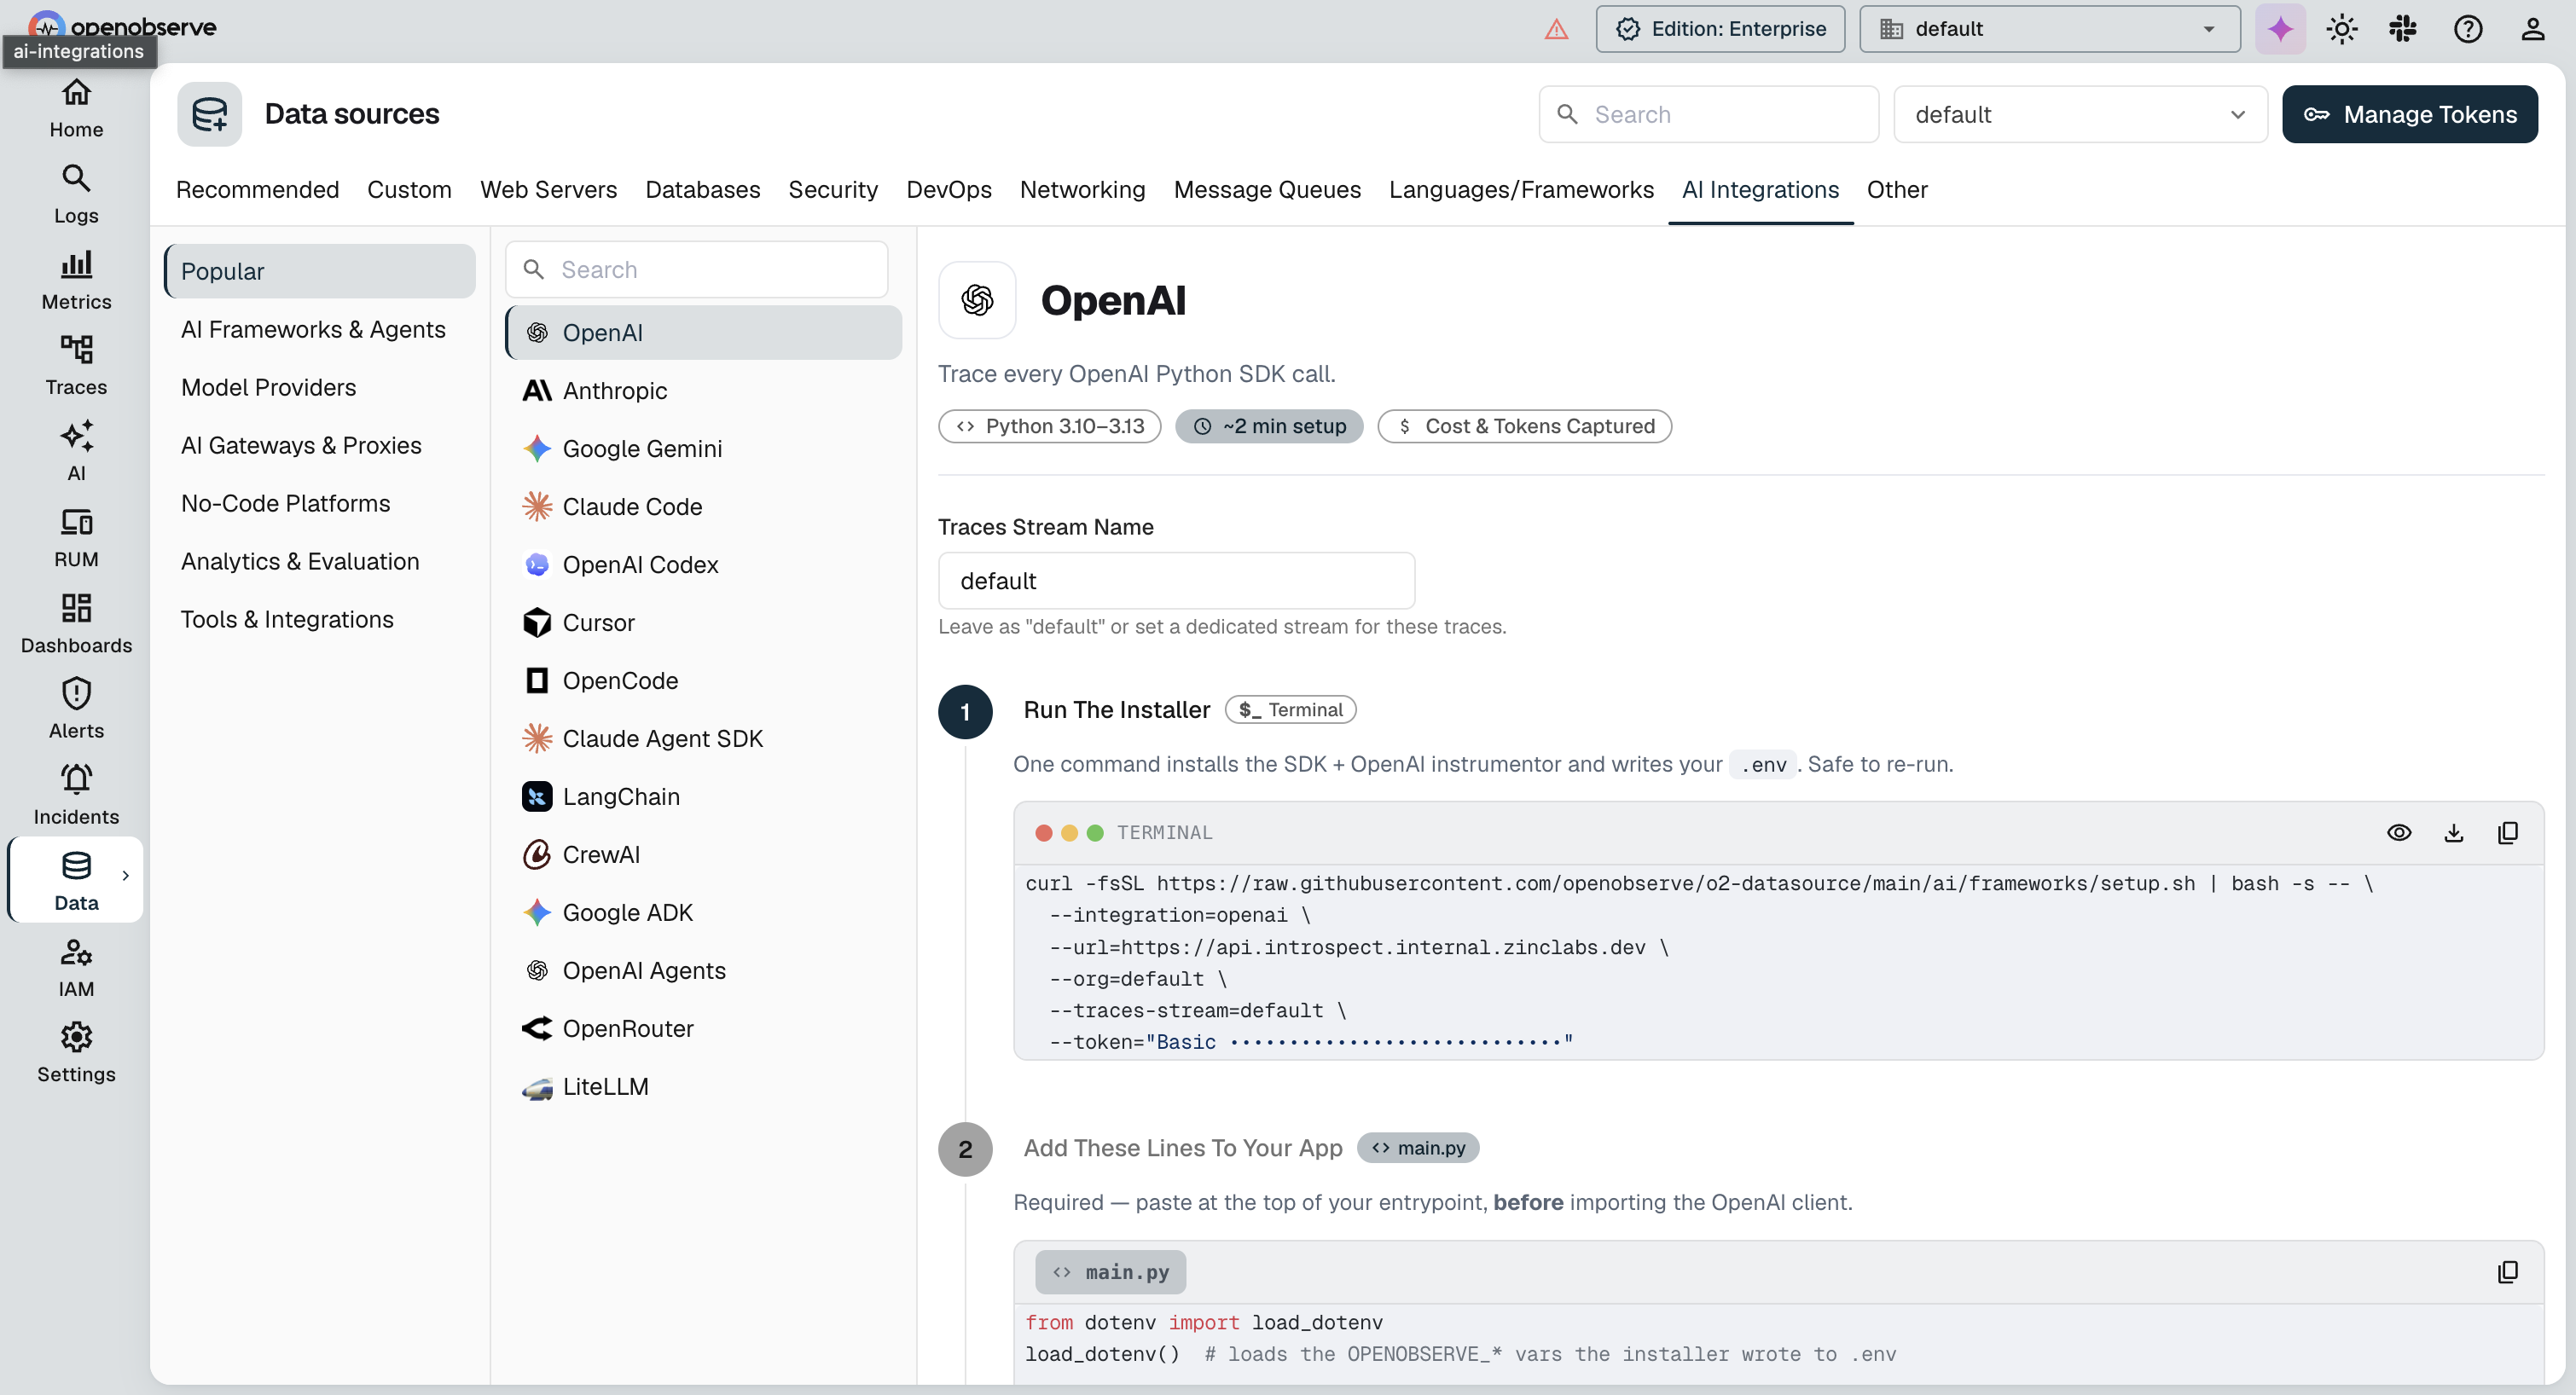This screenshot has height=1395, width=2576.
Task: Switch to the Networking tab
Action: pos(1082,189)
